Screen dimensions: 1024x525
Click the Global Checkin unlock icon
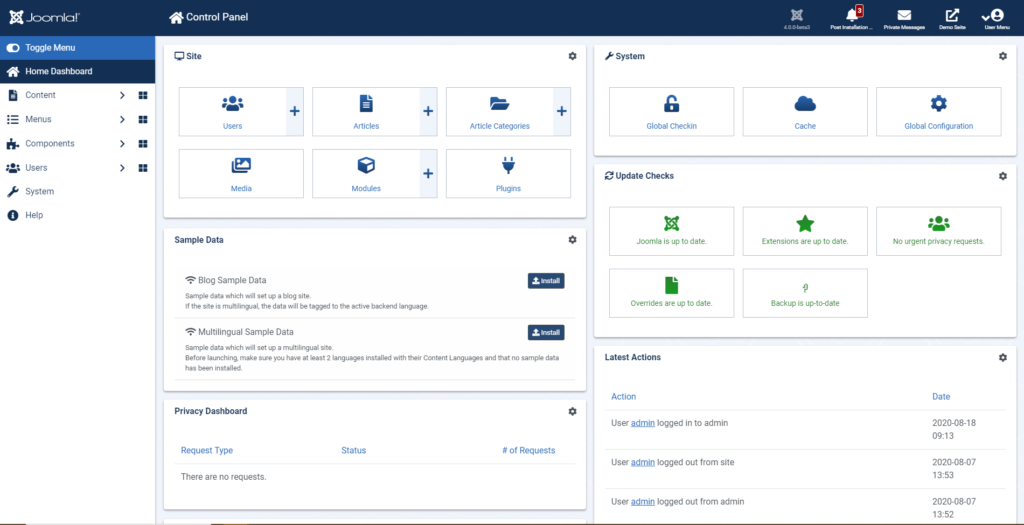[x=671, y=104]
